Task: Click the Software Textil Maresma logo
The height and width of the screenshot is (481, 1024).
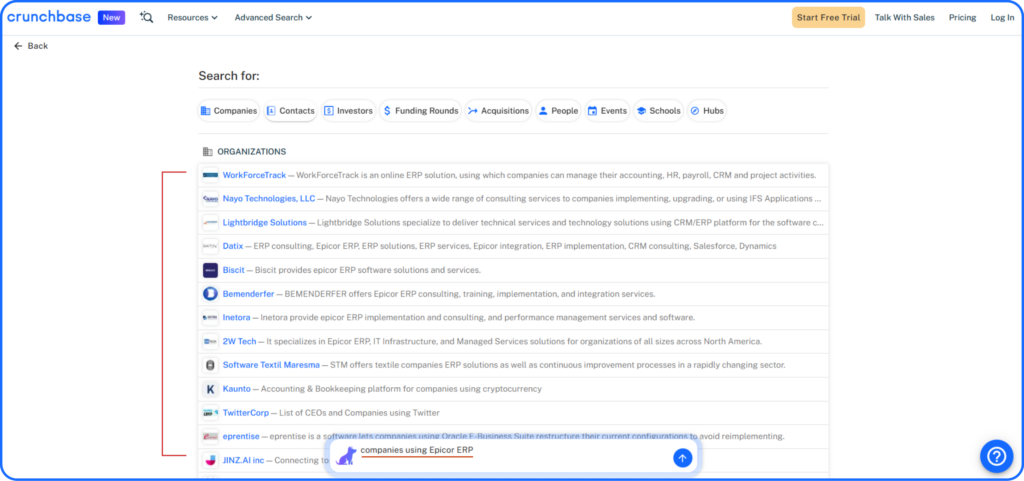Action: point(210,365)
